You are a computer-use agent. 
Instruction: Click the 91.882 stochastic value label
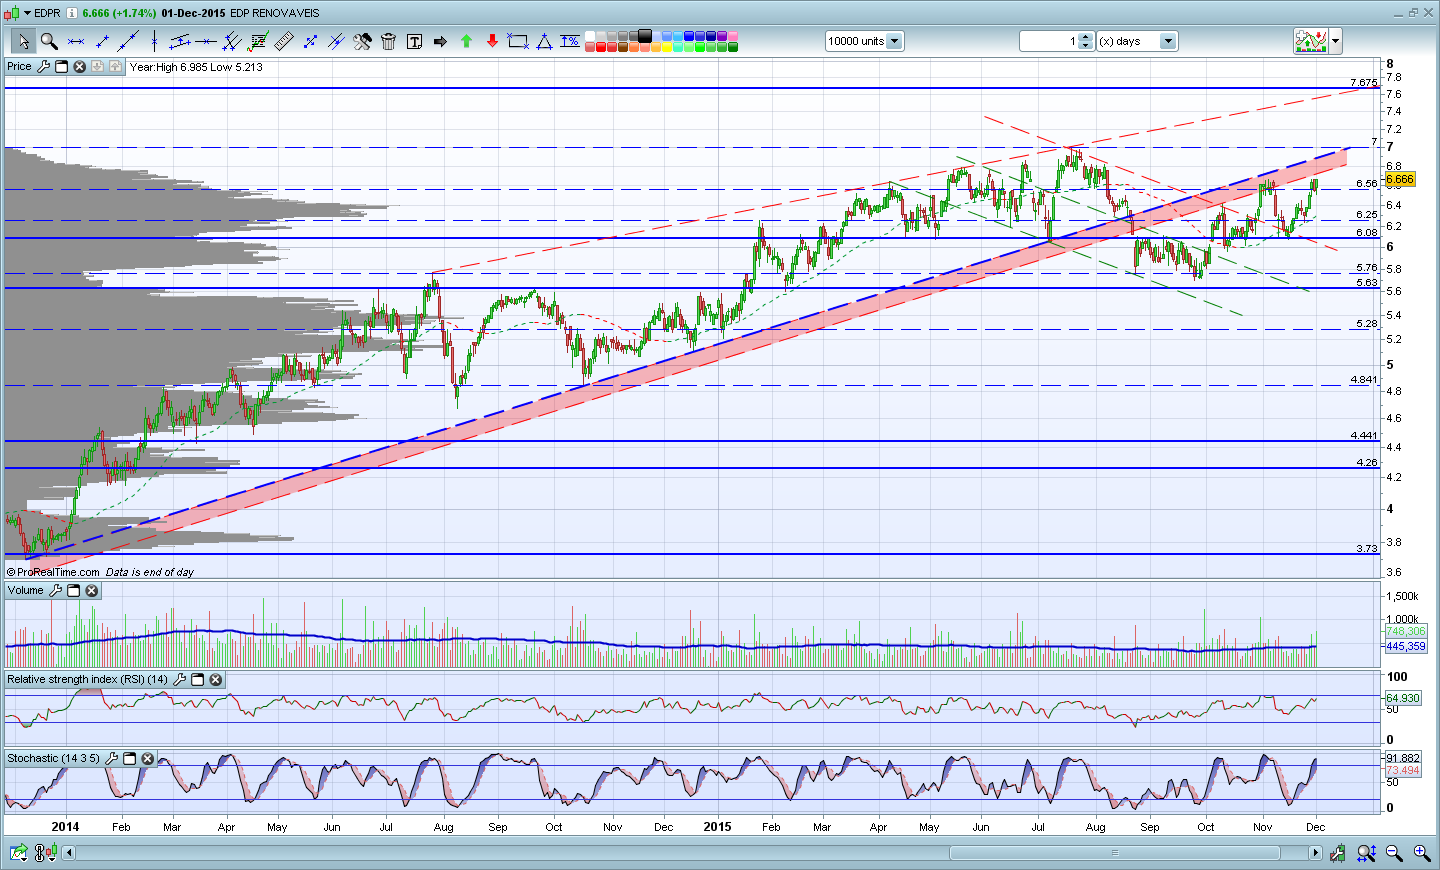[x=1403, y=759]
